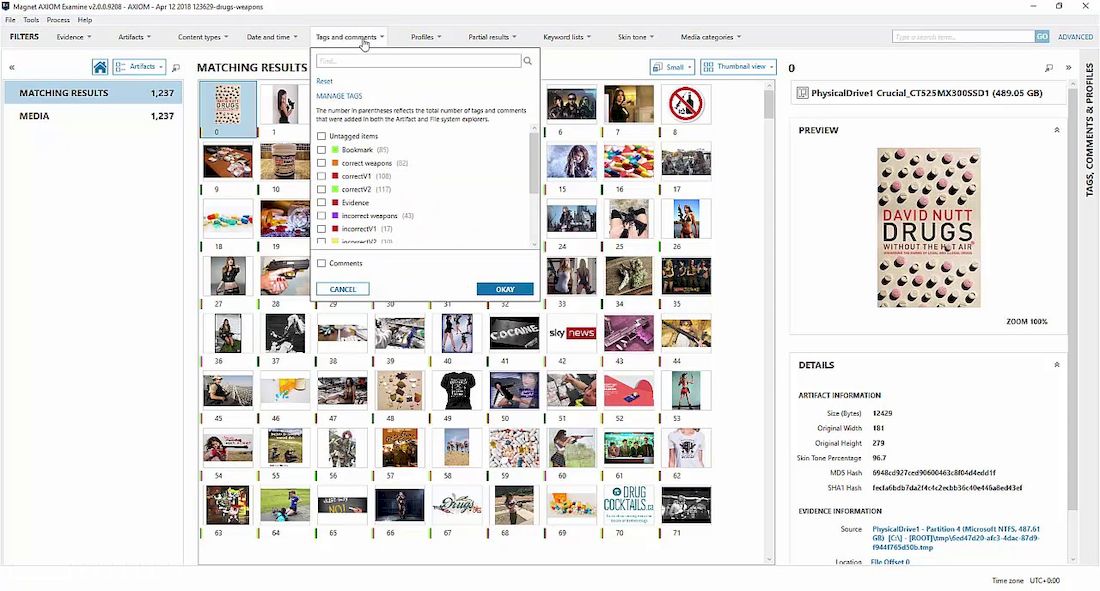This screenshot has height=591, width=1100.
Task: Tick the correctV1 checkbox
Action: pyautogui.click(x=321, y=176)
